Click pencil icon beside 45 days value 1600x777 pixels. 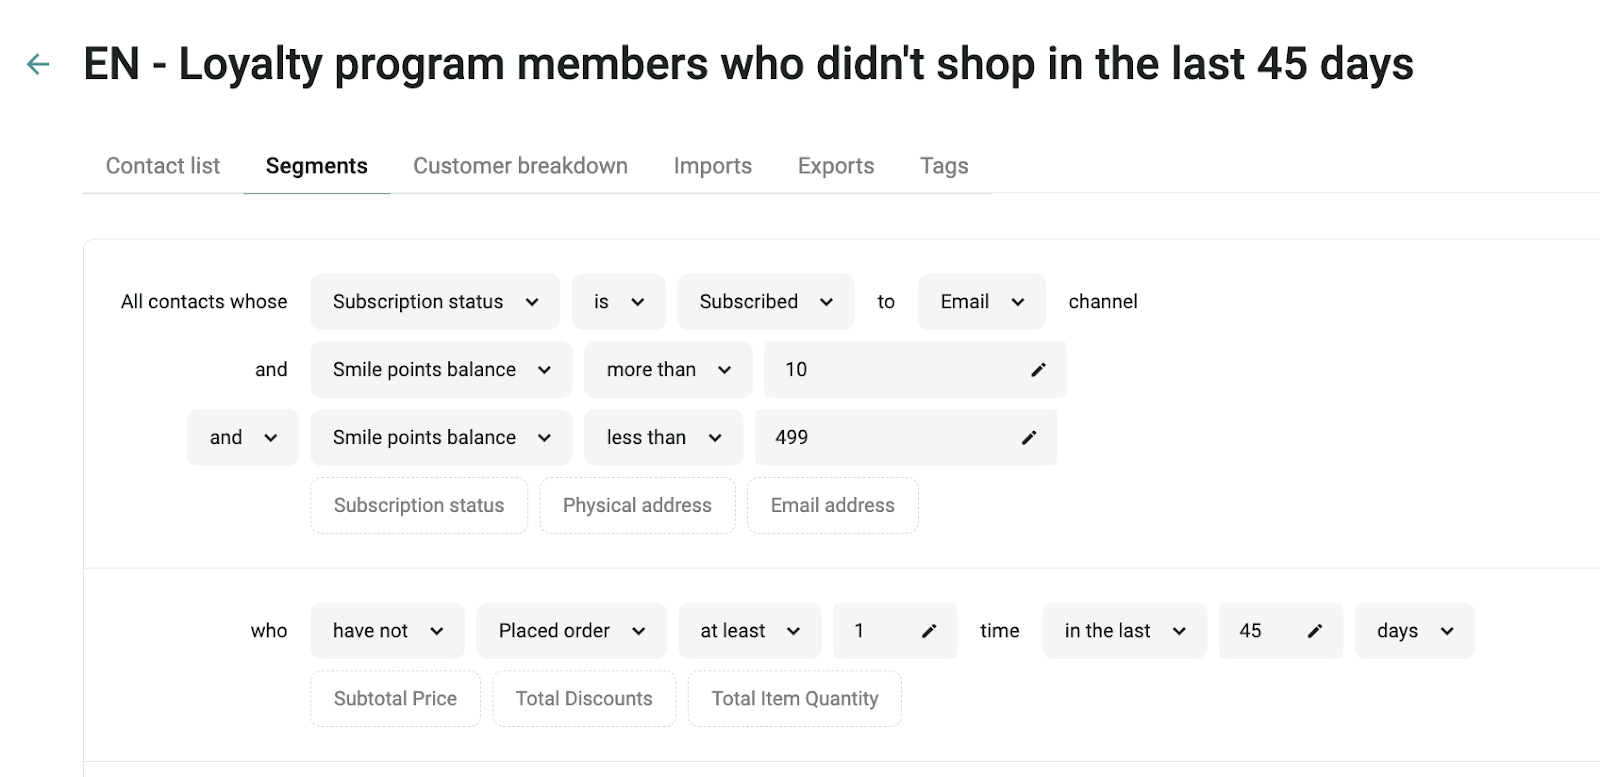point(1314,631)
